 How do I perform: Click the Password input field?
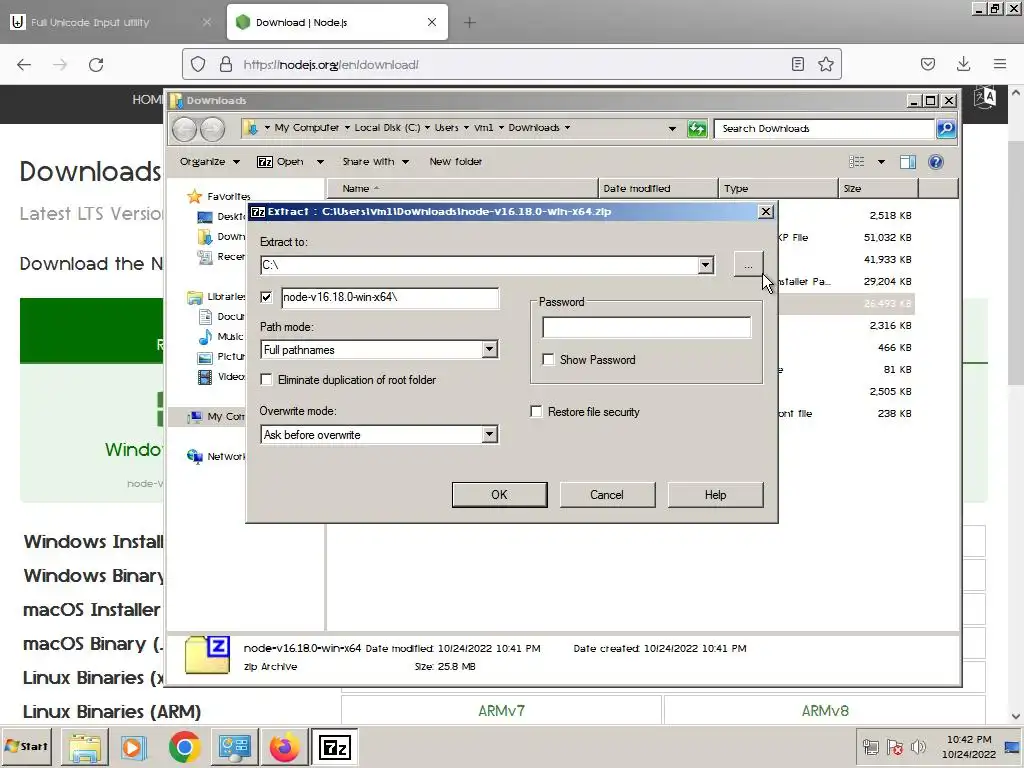click(647, 327)
